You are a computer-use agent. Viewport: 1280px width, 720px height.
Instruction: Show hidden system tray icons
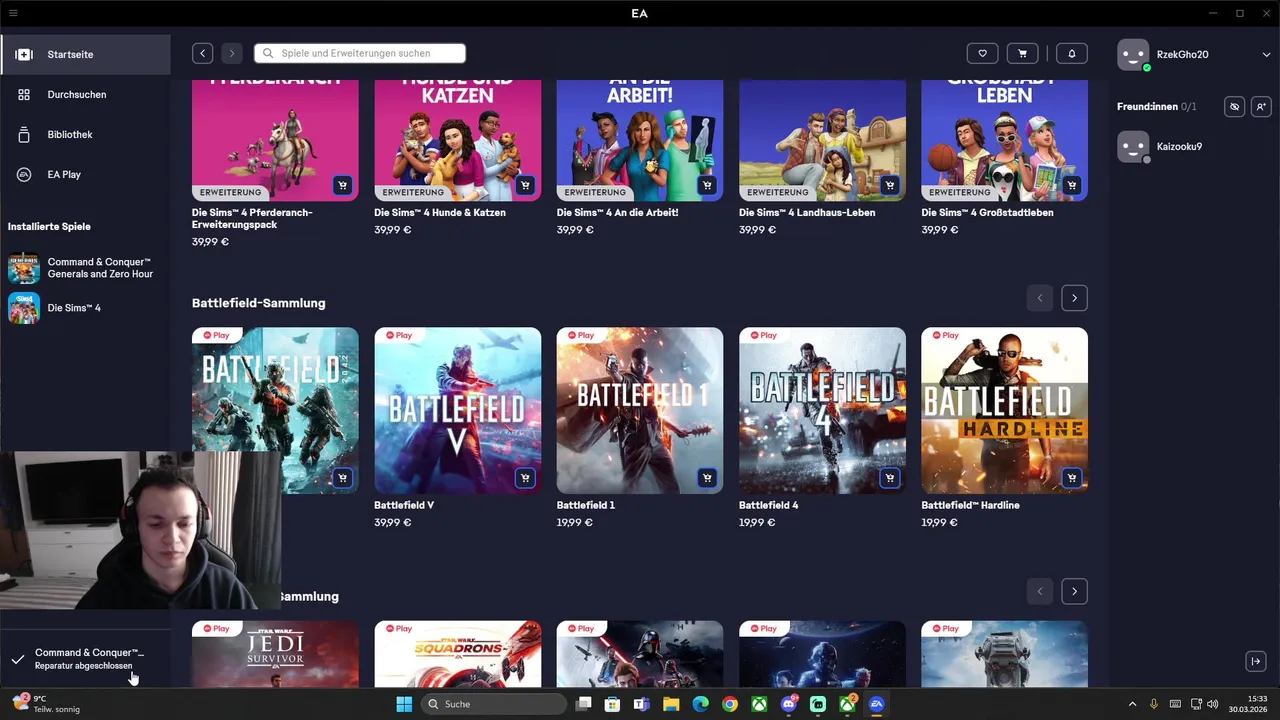tap(1132, 704)
